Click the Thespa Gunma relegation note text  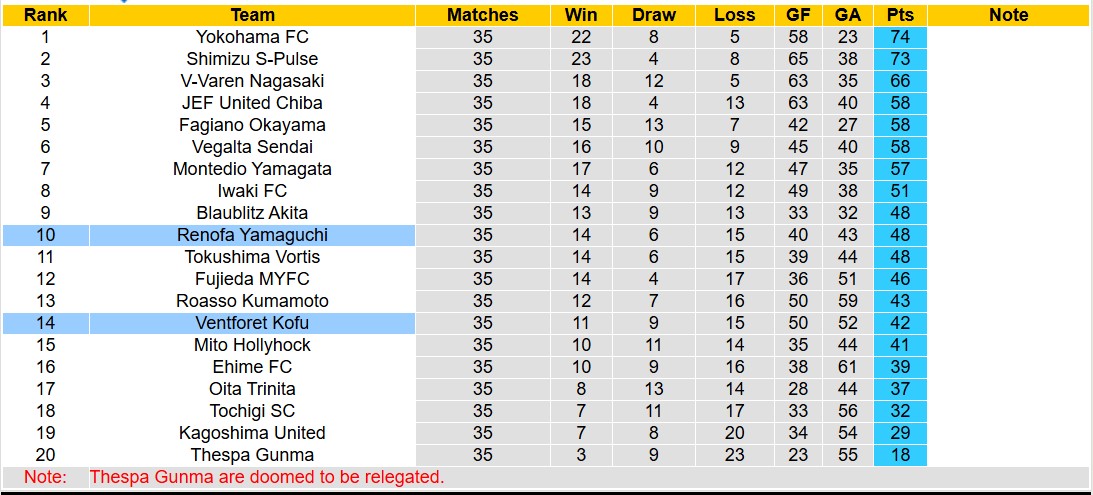[x=266, y=477]
